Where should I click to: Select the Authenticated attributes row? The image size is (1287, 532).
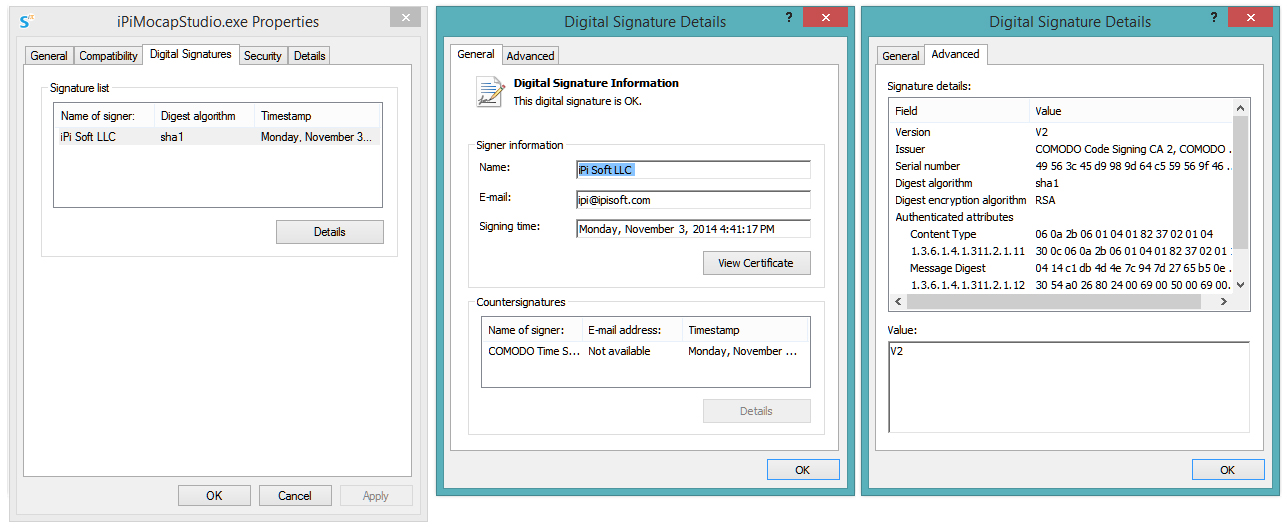pos(1061,217)
